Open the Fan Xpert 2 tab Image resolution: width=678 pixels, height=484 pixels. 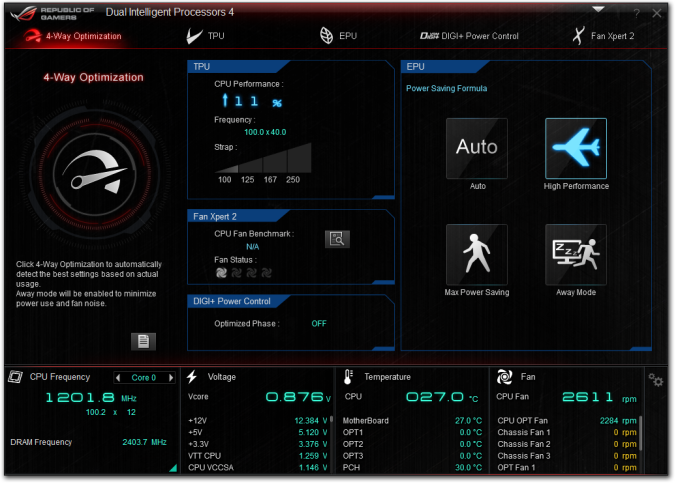603,36
